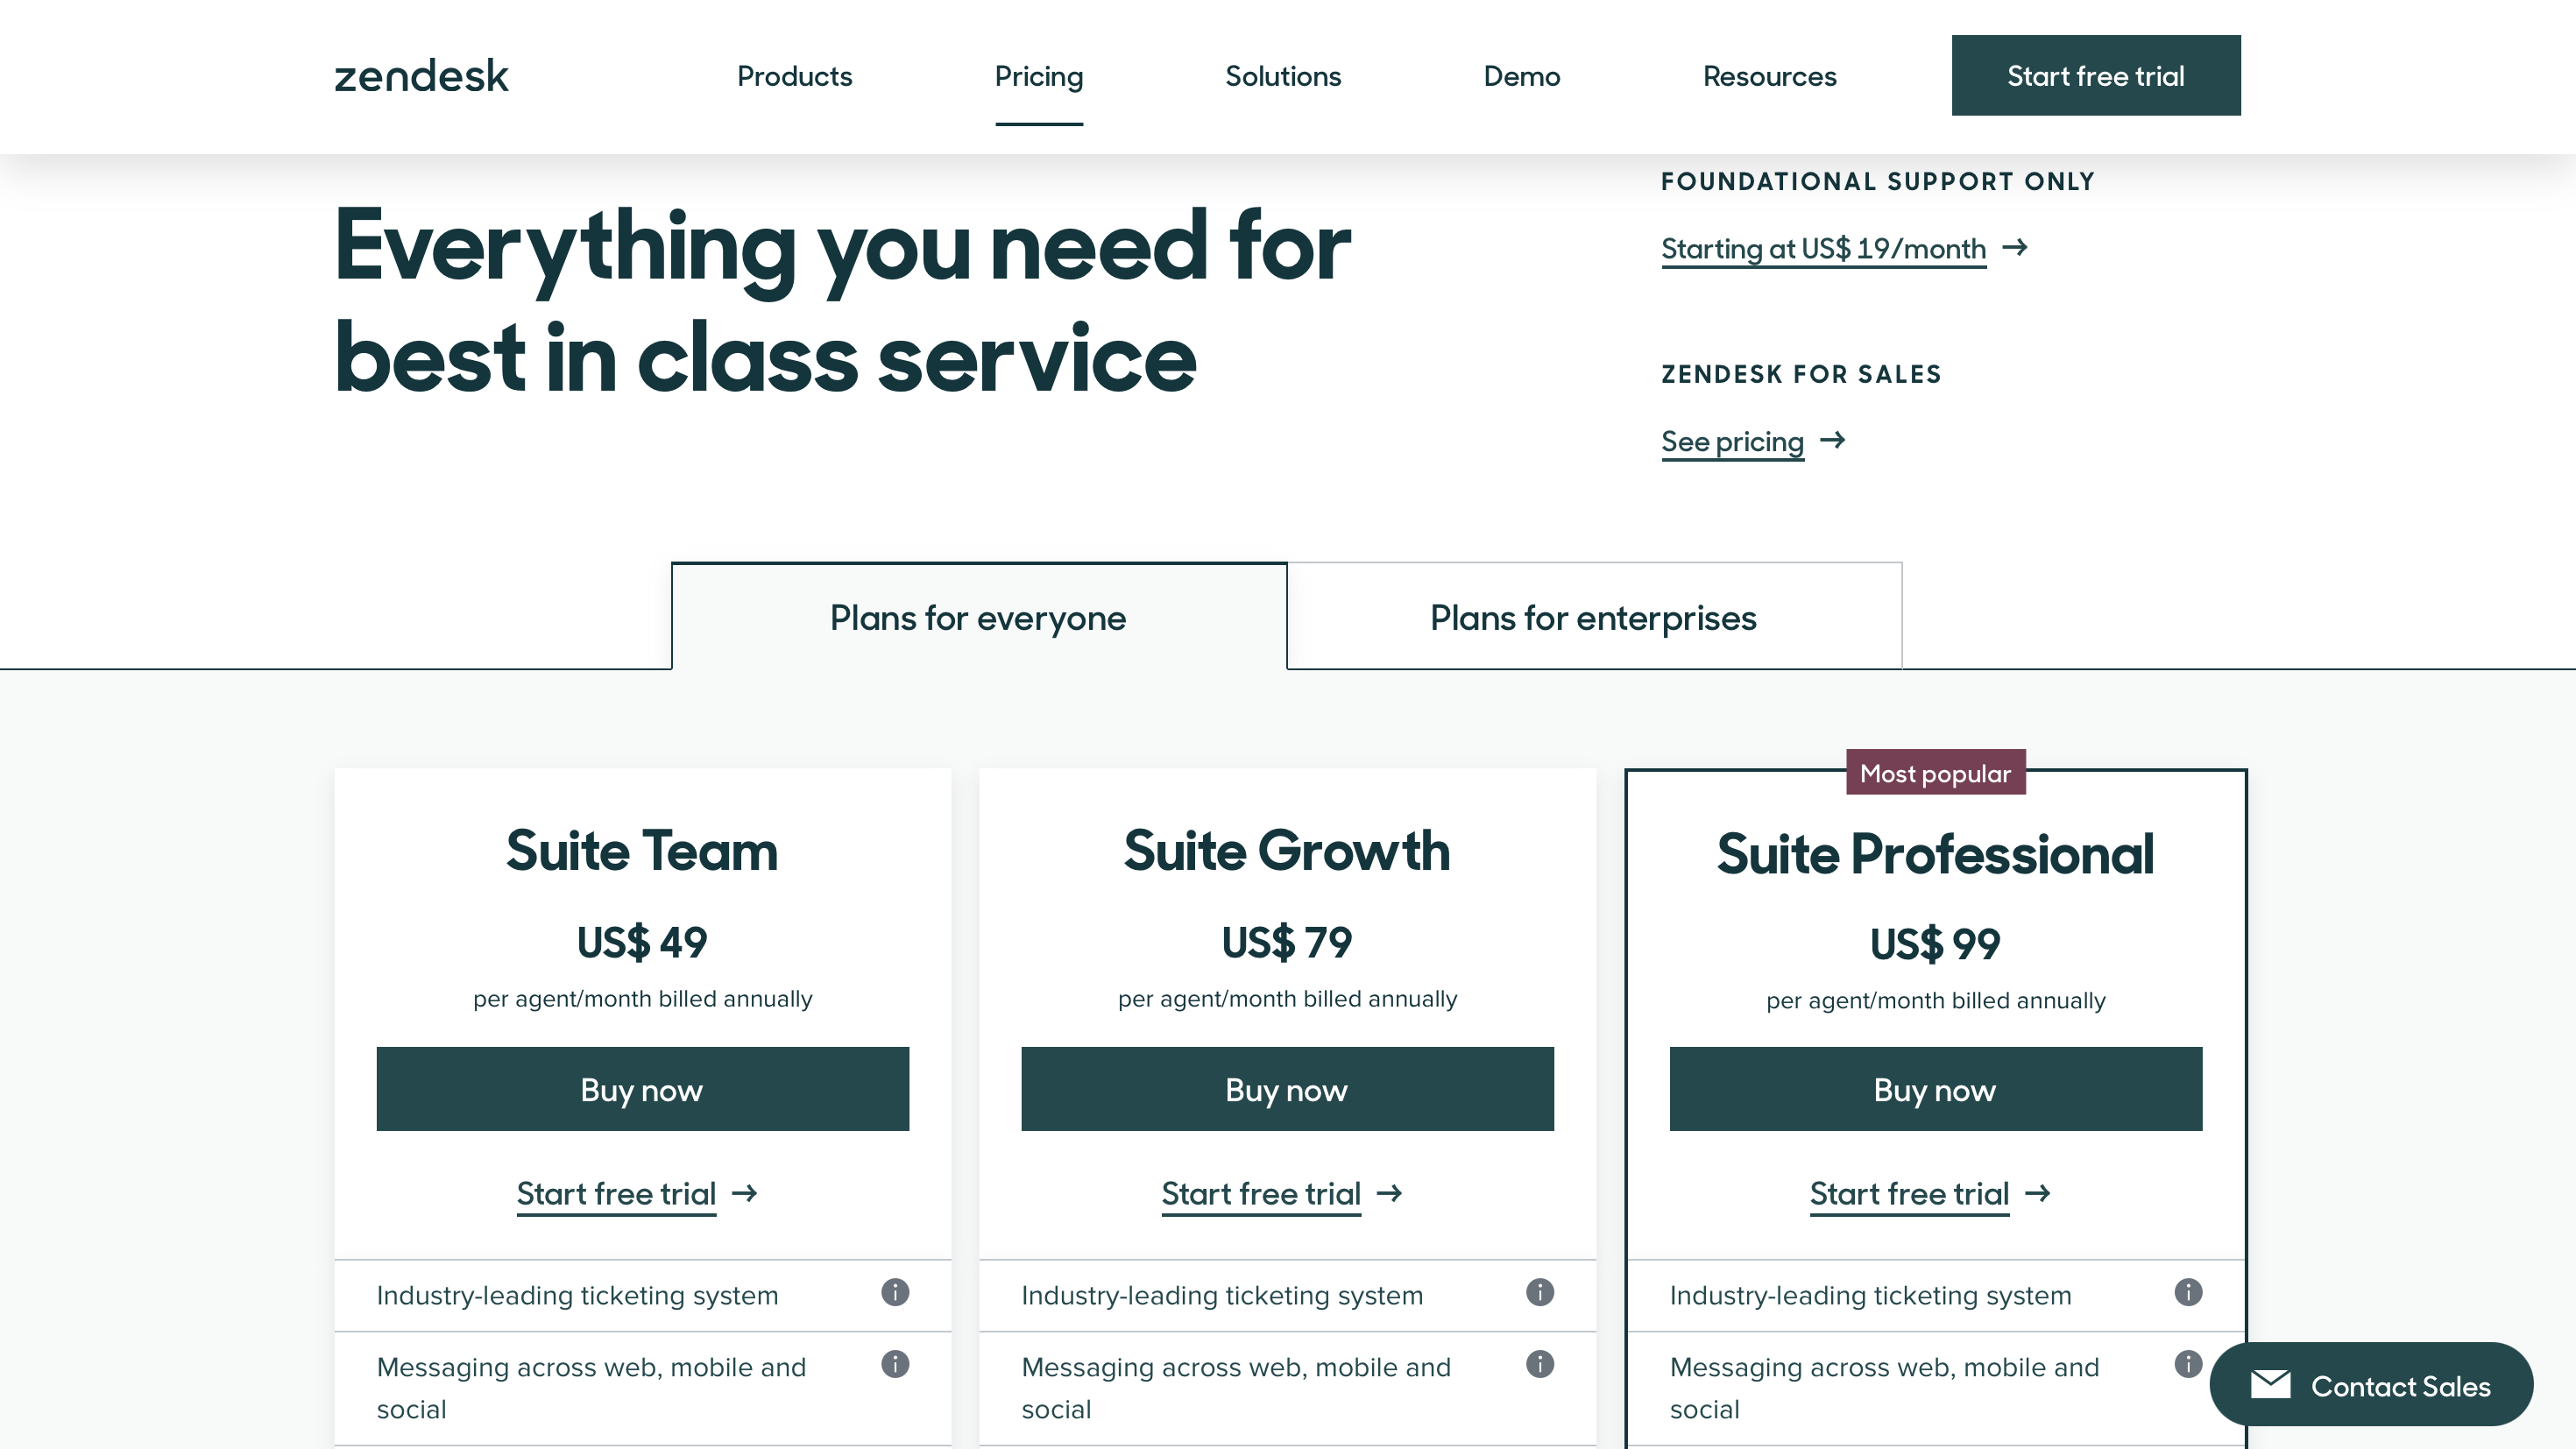Open the Resources menu
2576x1449 pixels.
pos(1771,76)
